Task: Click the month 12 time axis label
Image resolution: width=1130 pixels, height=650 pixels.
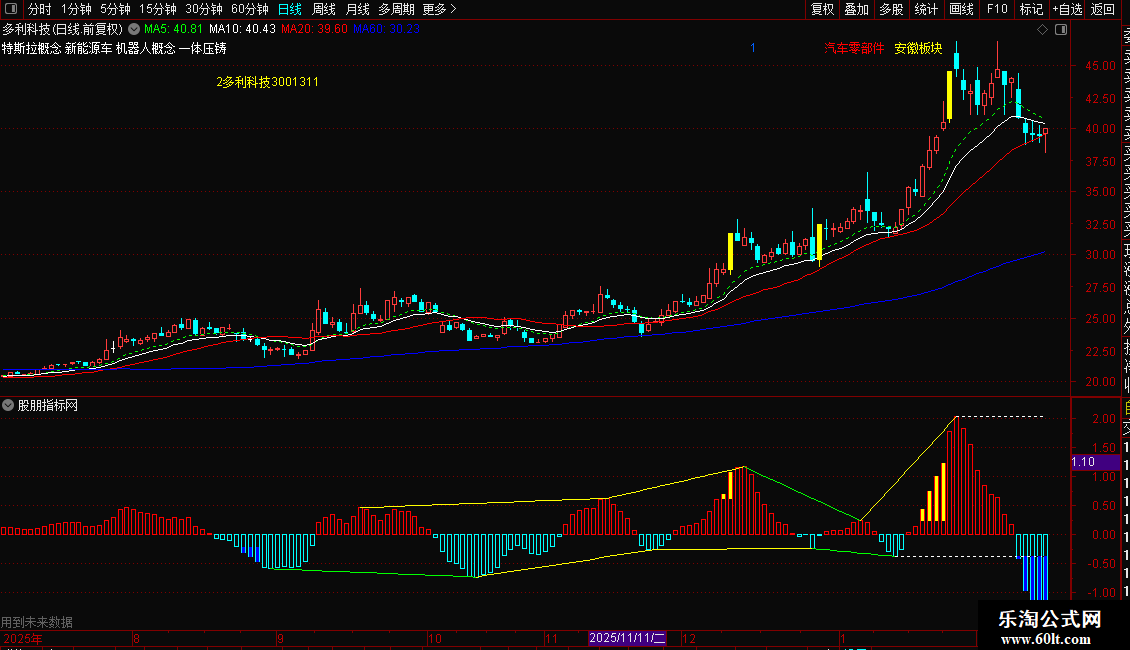Action: click(689, 639)
